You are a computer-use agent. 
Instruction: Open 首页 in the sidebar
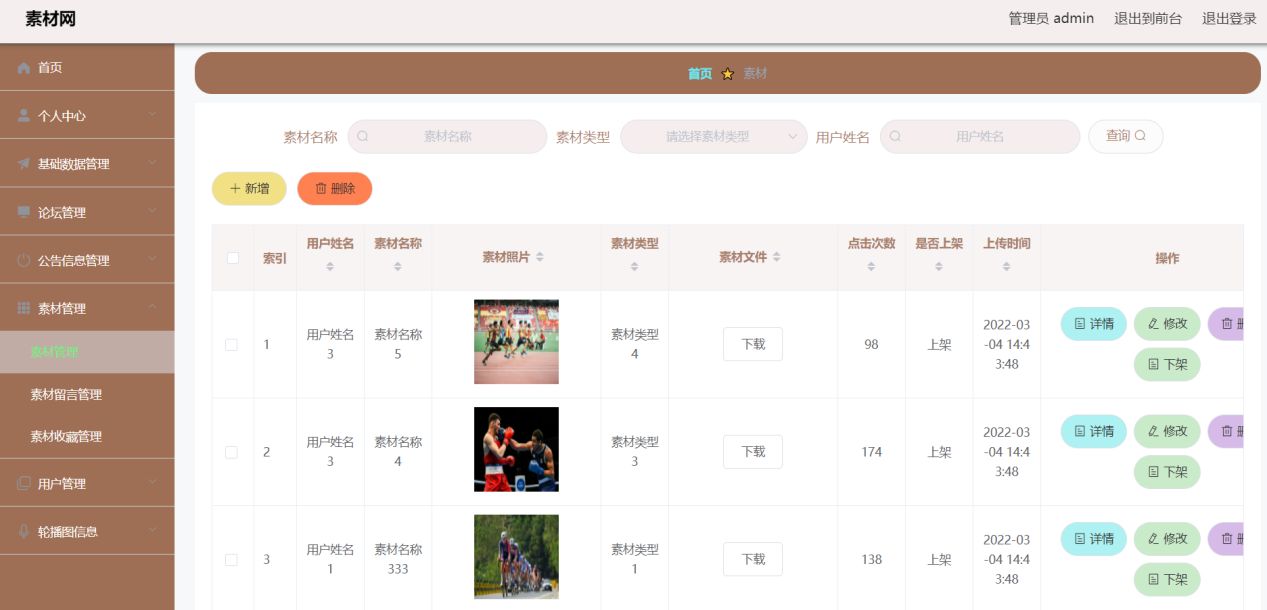coord(87,68)
